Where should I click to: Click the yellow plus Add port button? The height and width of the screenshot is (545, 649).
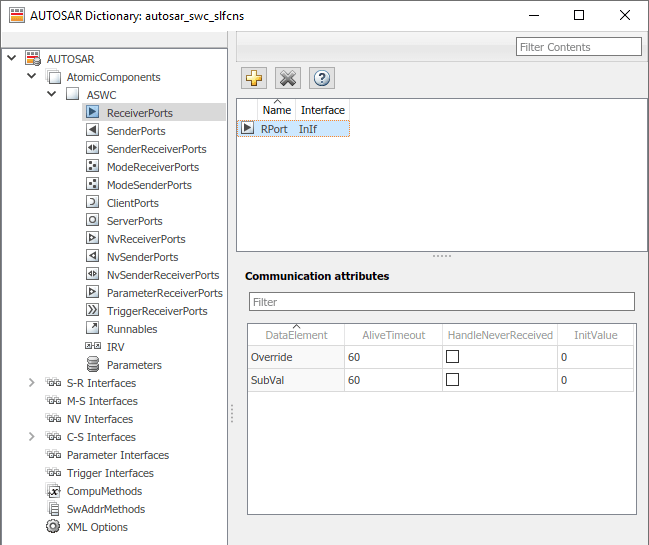pos(254,78)
